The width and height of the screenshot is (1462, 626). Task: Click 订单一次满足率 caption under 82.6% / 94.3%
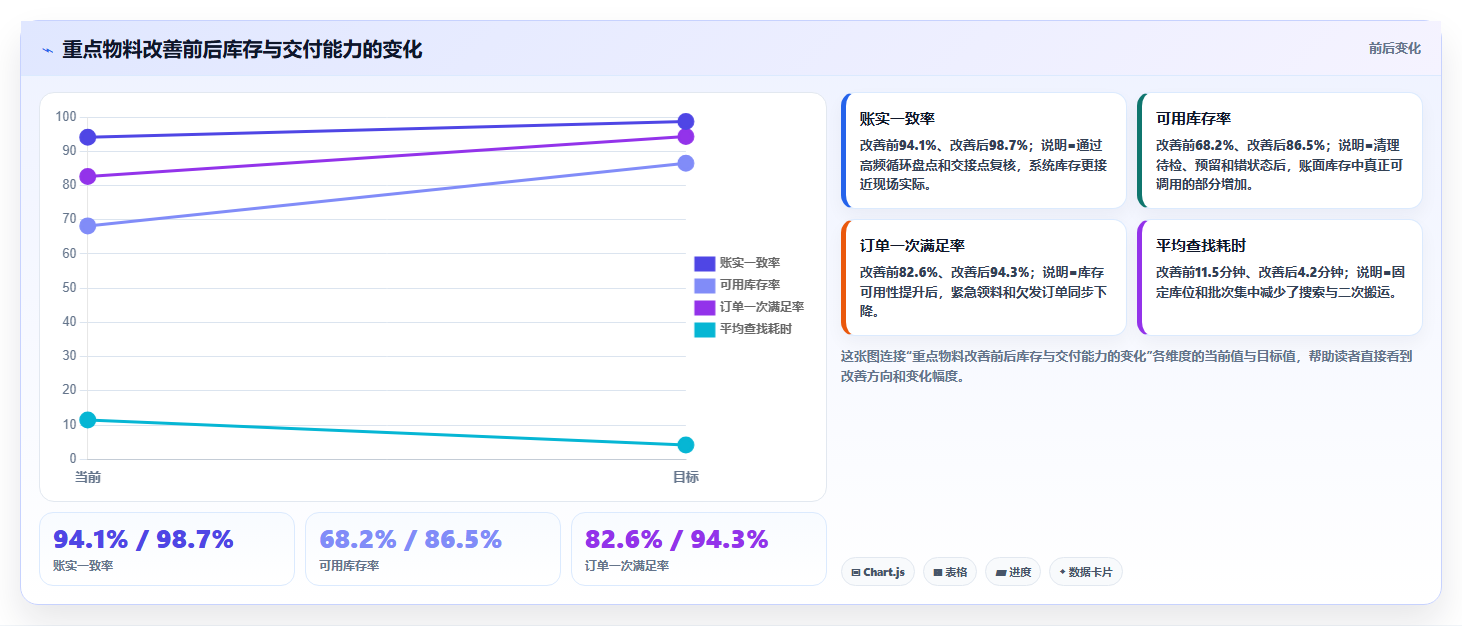(627, 566)
